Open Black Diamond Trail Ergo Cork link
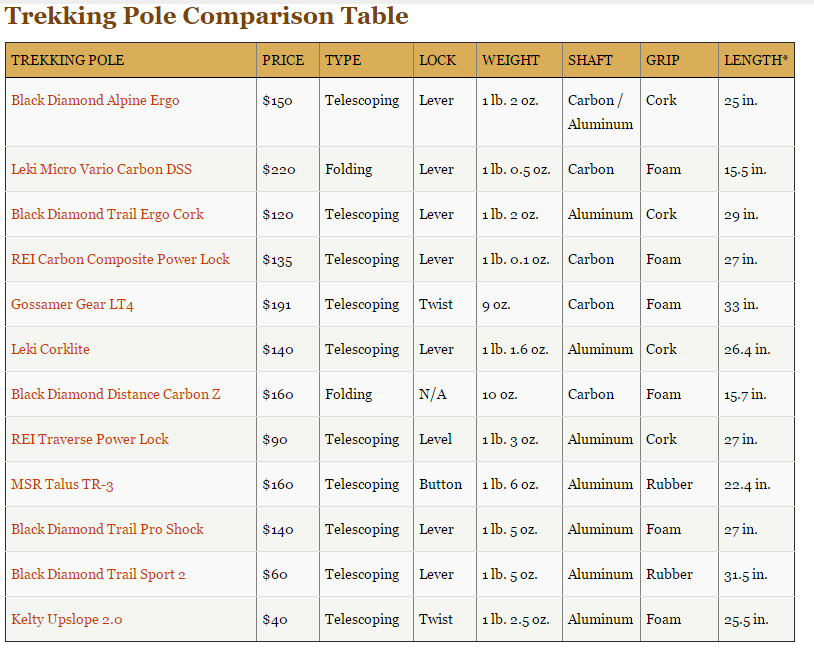 [x=107, y=214]
